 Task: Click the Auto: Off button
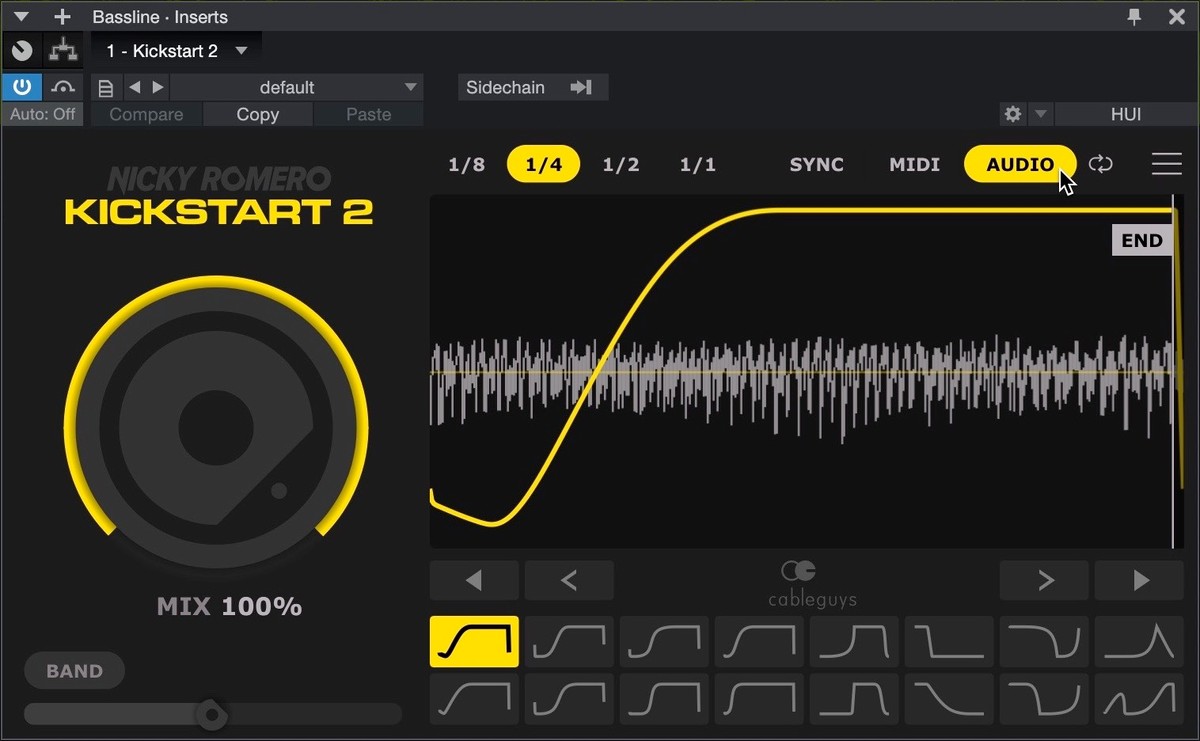43,114
